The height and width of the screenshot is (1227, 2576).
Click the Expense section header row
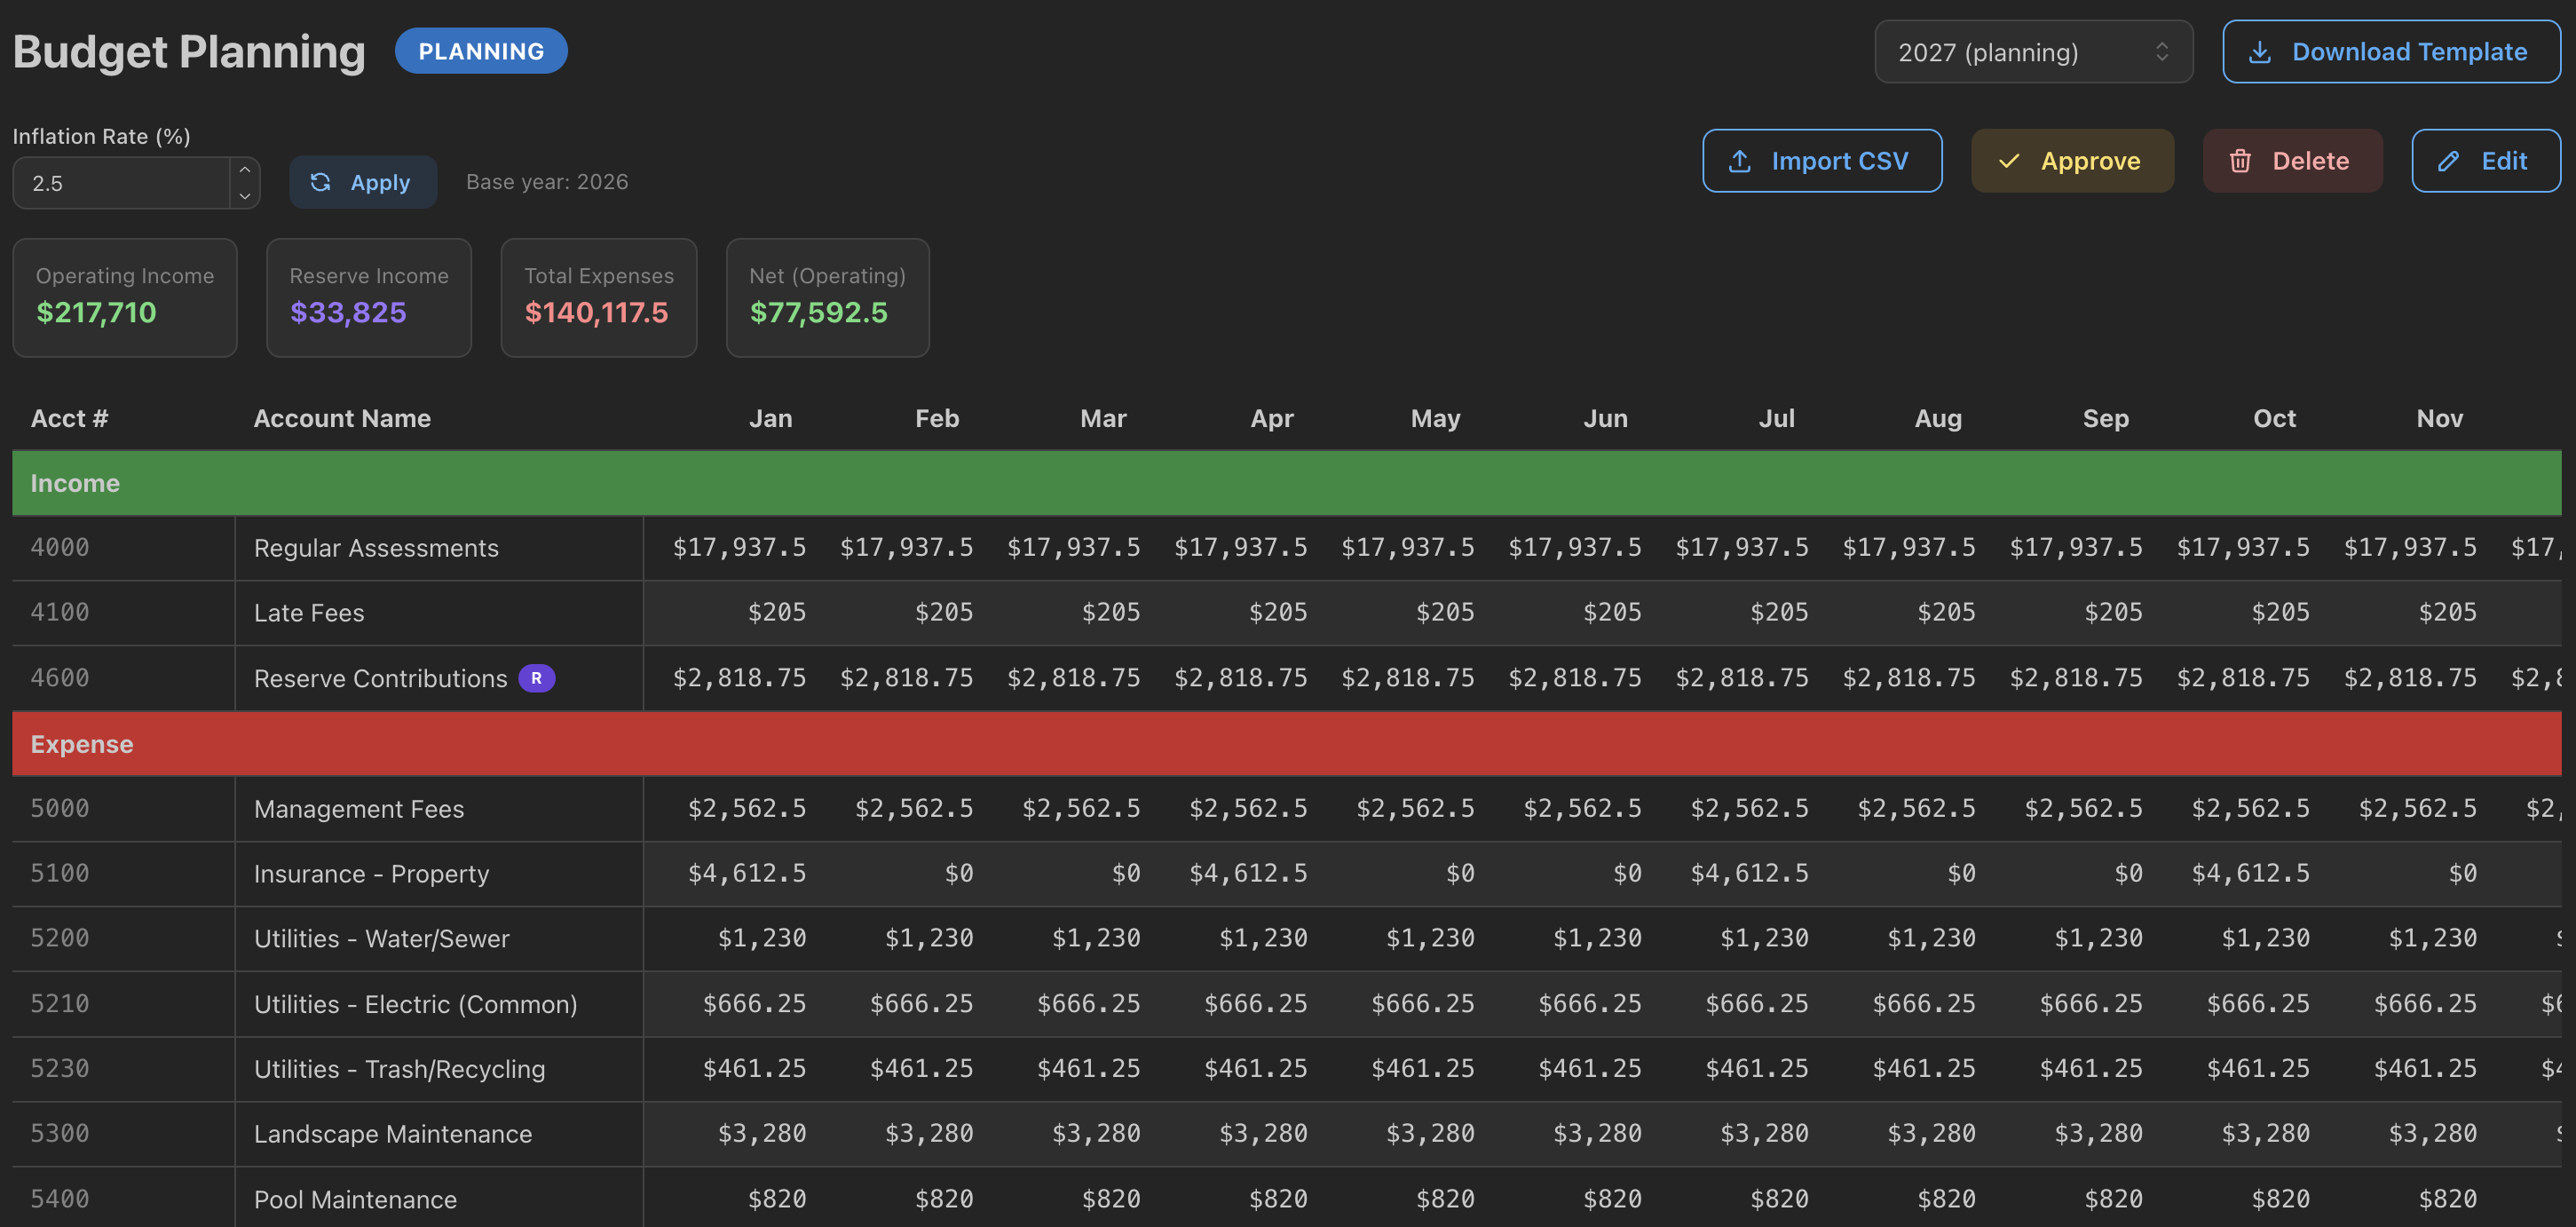click(x=1286, y=744)
